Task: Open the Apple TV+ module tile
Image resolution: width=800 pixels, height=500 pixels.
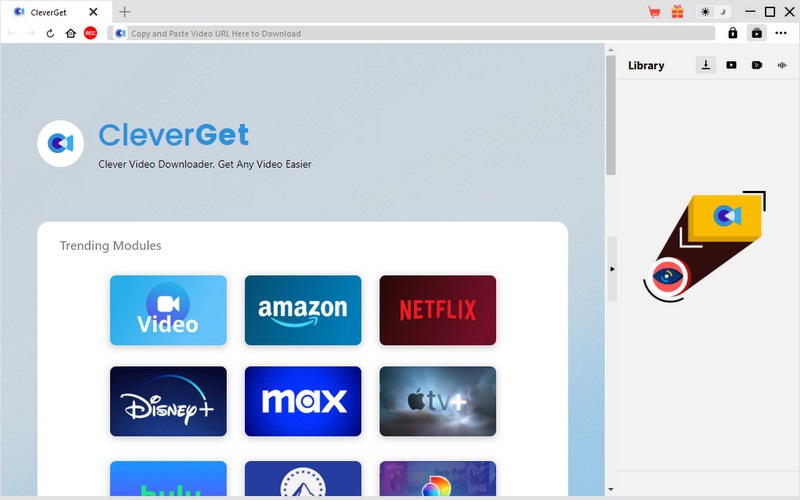Action: coord(438,401)
